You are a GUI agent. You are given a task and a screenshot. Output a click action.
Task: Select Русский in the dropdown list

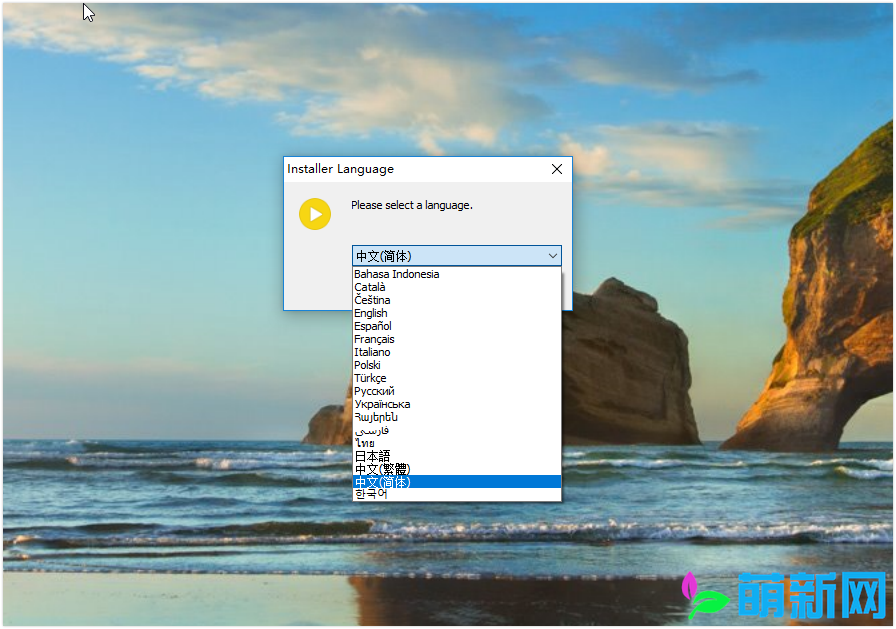(x=457, y=391)
